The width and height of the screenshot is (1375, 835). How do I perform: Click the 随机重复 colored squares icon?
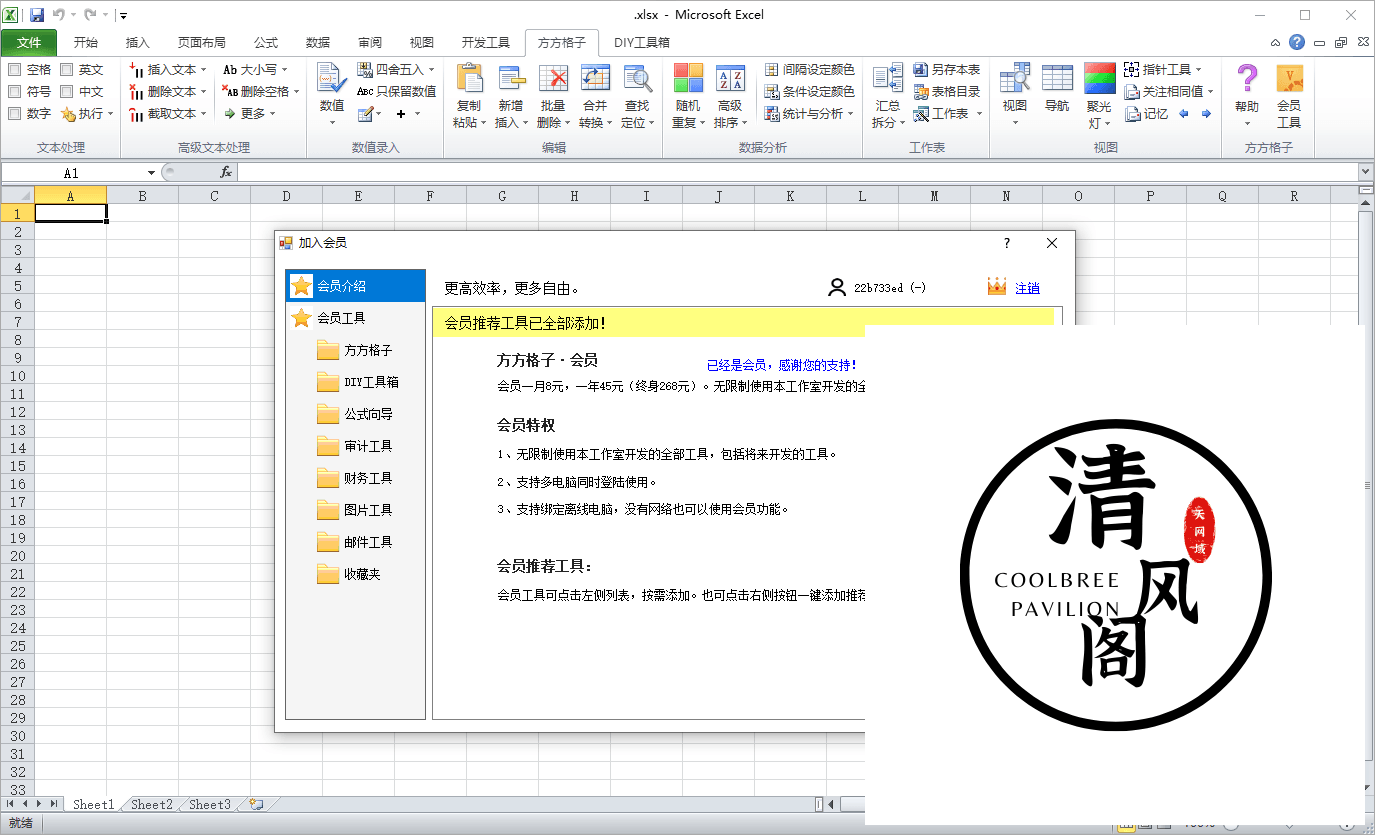click(x=688, y=79)
